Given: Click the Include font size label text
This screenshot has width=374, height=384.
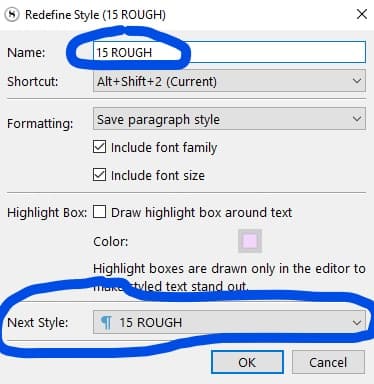Looking at the screenshot, I should pos(158,175).
